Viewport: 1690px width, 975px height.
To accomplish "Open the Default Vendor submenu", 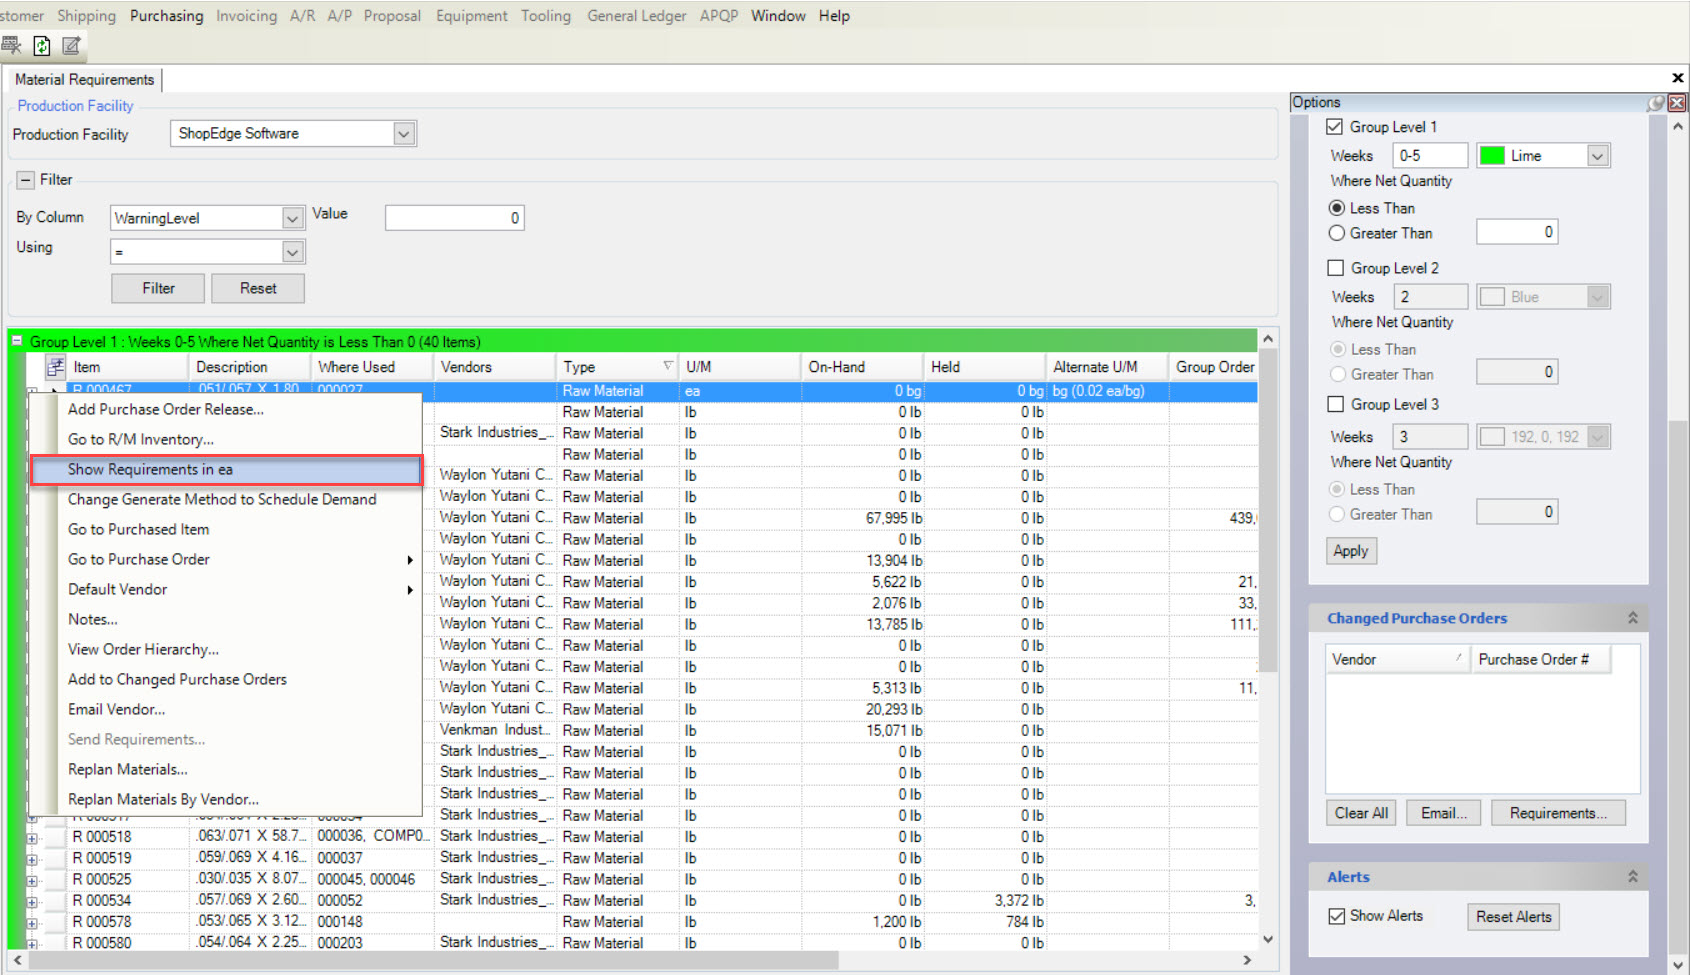I will (226, 589).
